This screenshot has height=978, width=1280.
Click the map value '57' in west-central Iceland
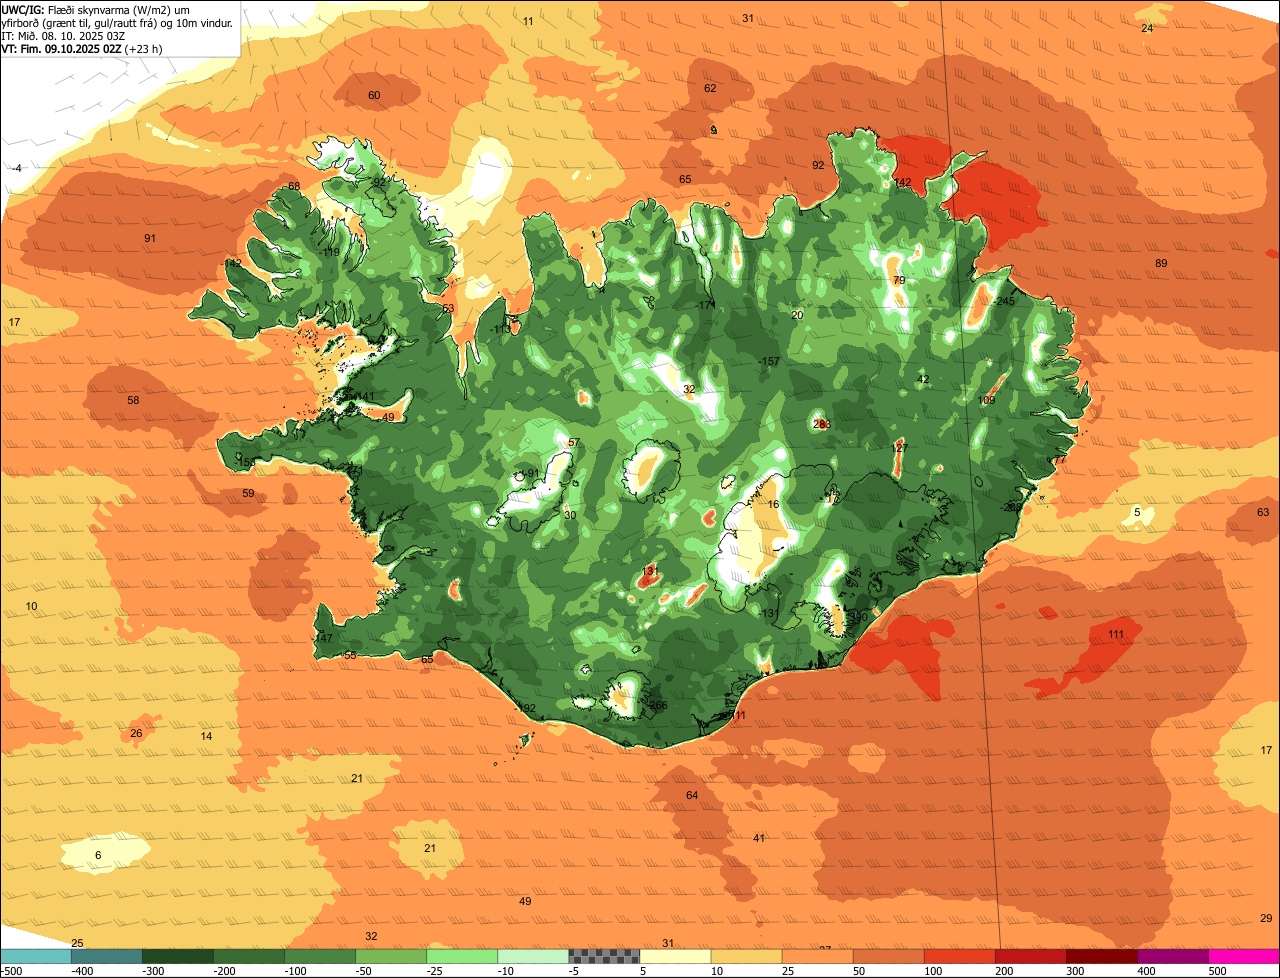573,442
